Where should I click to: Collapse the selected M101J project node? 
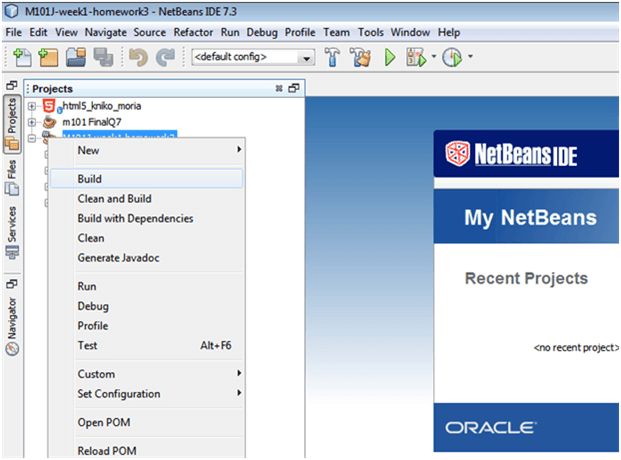click(x=32, y=138)
